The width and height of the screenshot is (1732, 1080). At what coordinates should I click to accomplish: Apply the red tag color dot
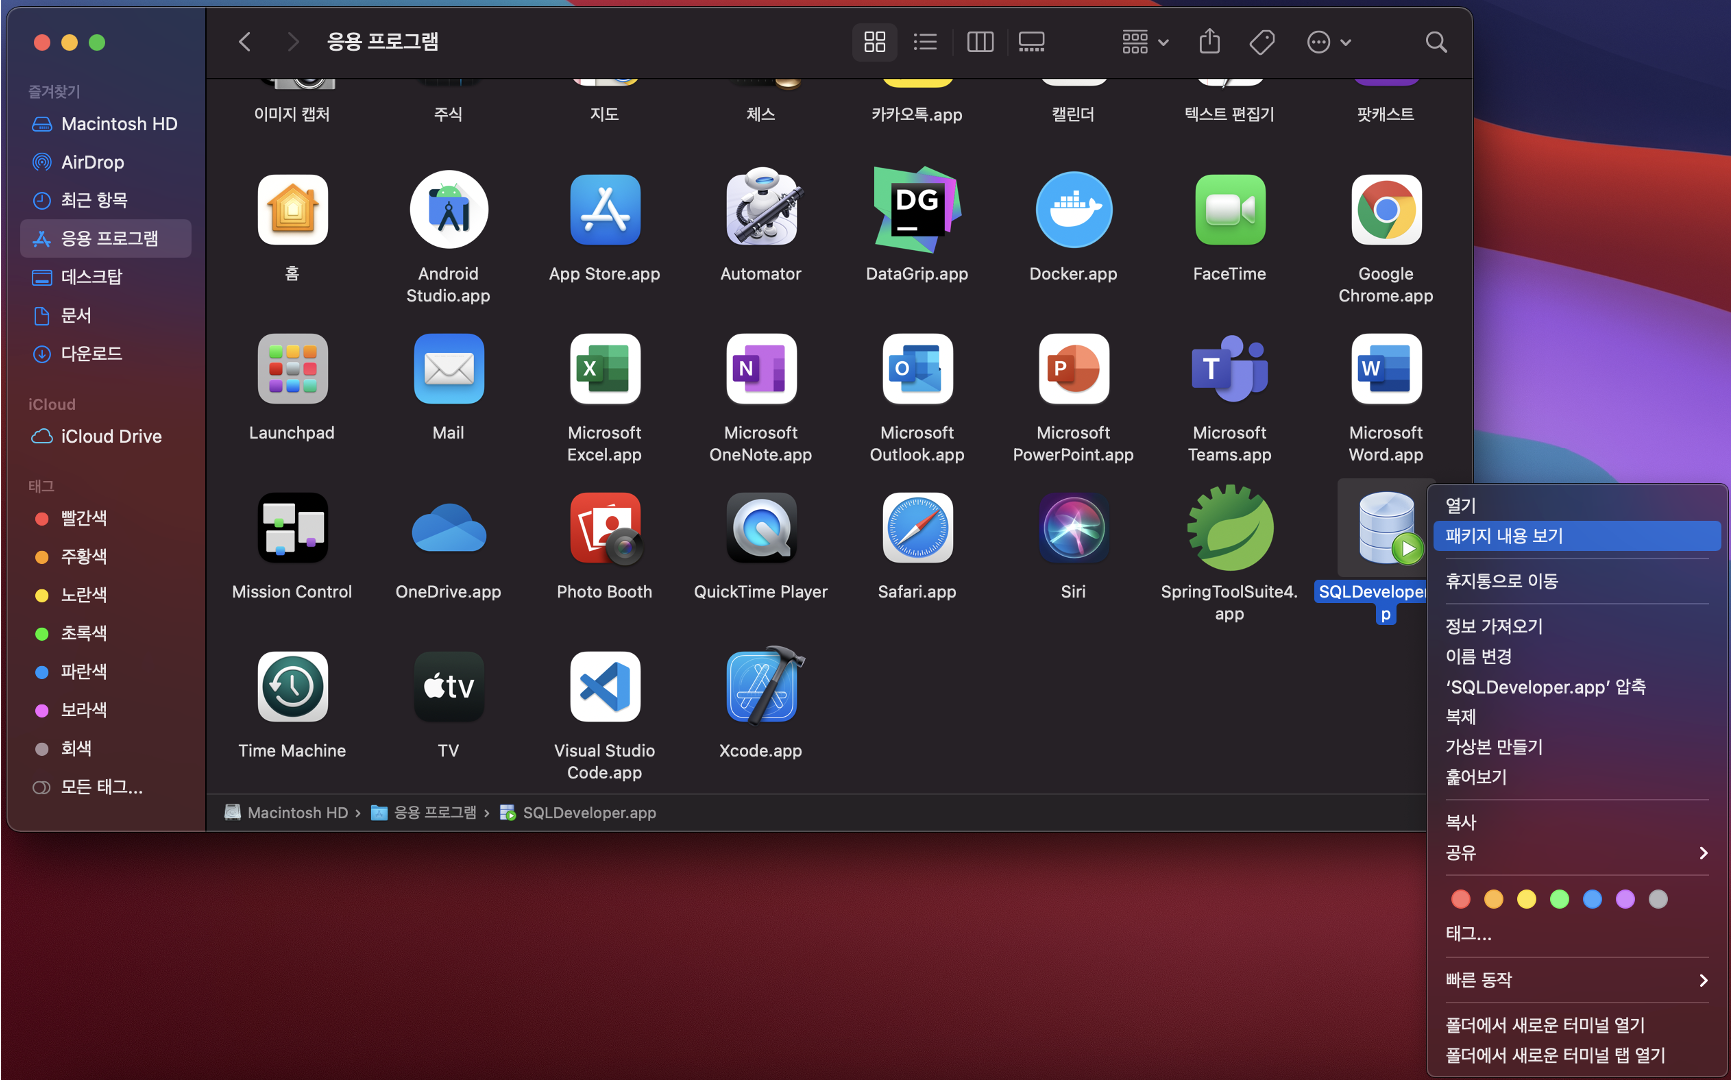point(1461,899)
